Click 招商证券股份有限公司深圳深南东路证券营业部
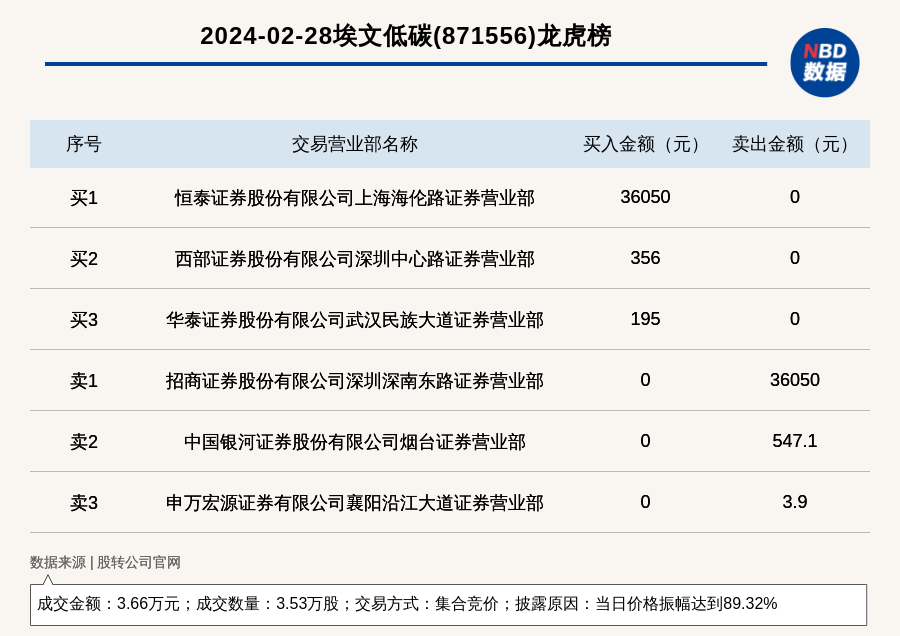This screenshot has width=900, height=636. (355, 381)
